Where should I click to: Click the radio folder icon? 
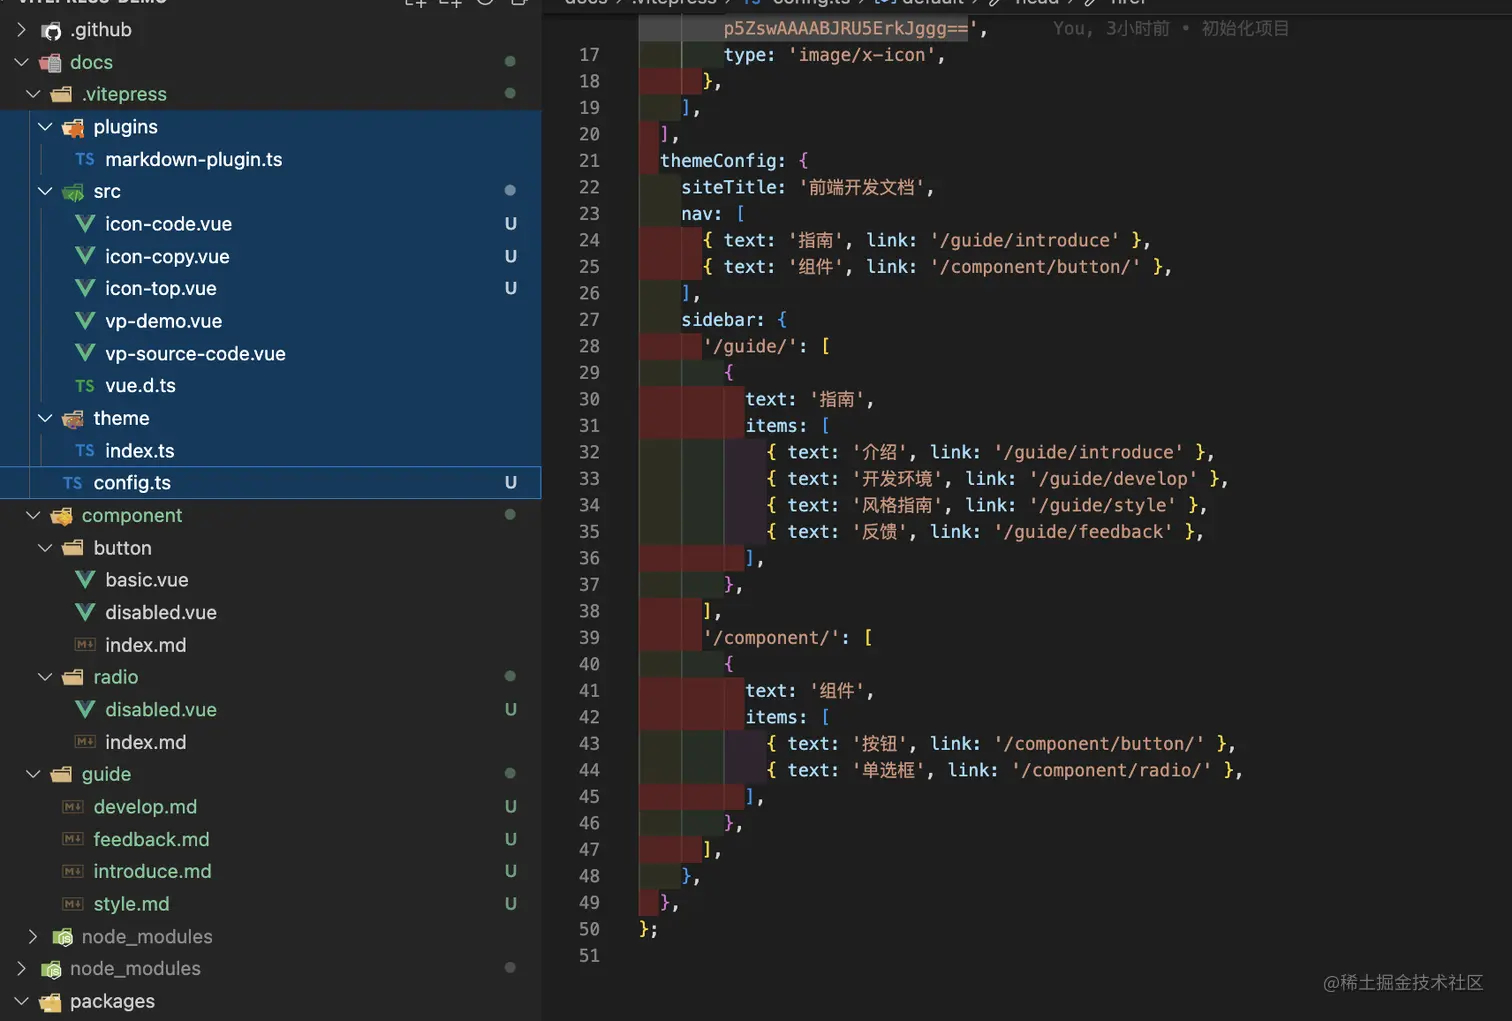pyautogui.click(x=73, y=677)
